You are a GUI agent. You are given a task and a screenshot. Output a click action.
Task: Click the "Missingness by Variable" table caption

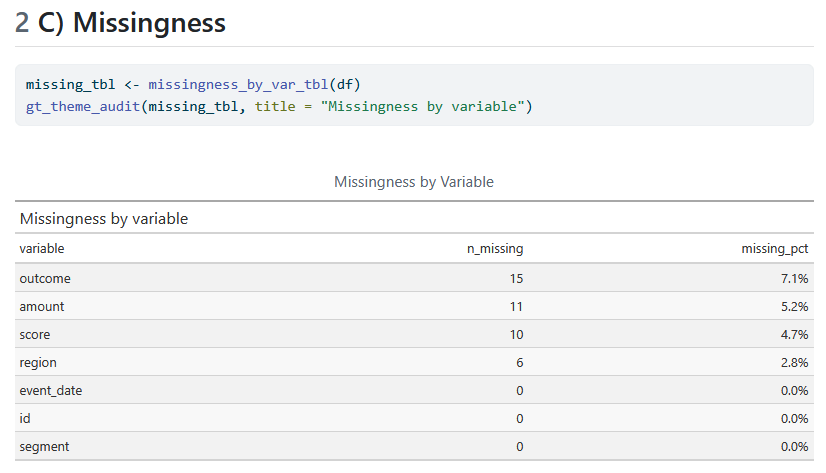413,182
